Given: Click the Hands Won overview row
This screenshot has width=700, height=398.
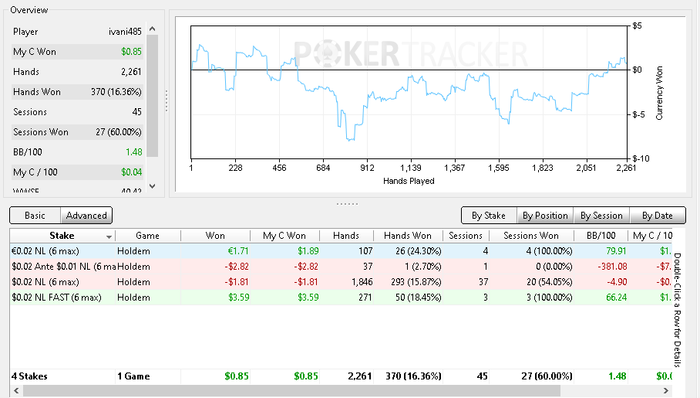Looking at the screenshot, I should click(x=77, y=92).
